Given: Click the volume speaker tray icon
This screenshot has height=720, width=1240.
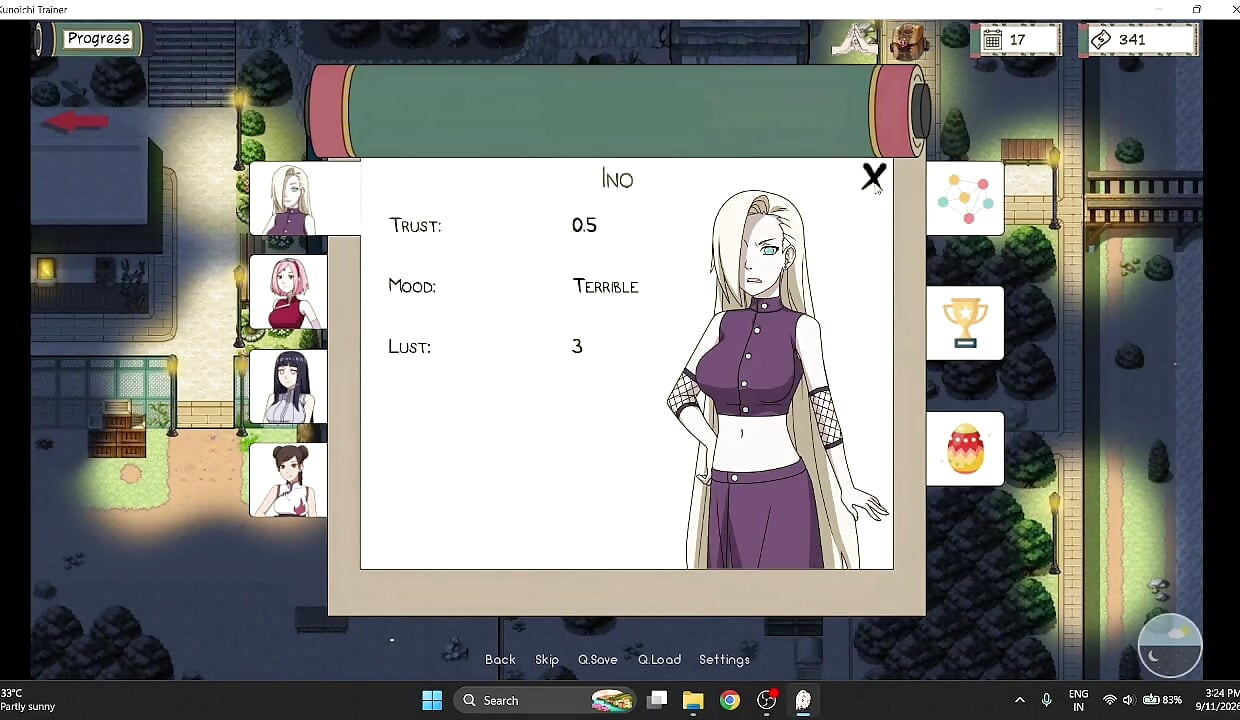Looking at the screenshot, I should click(1128, 700).
